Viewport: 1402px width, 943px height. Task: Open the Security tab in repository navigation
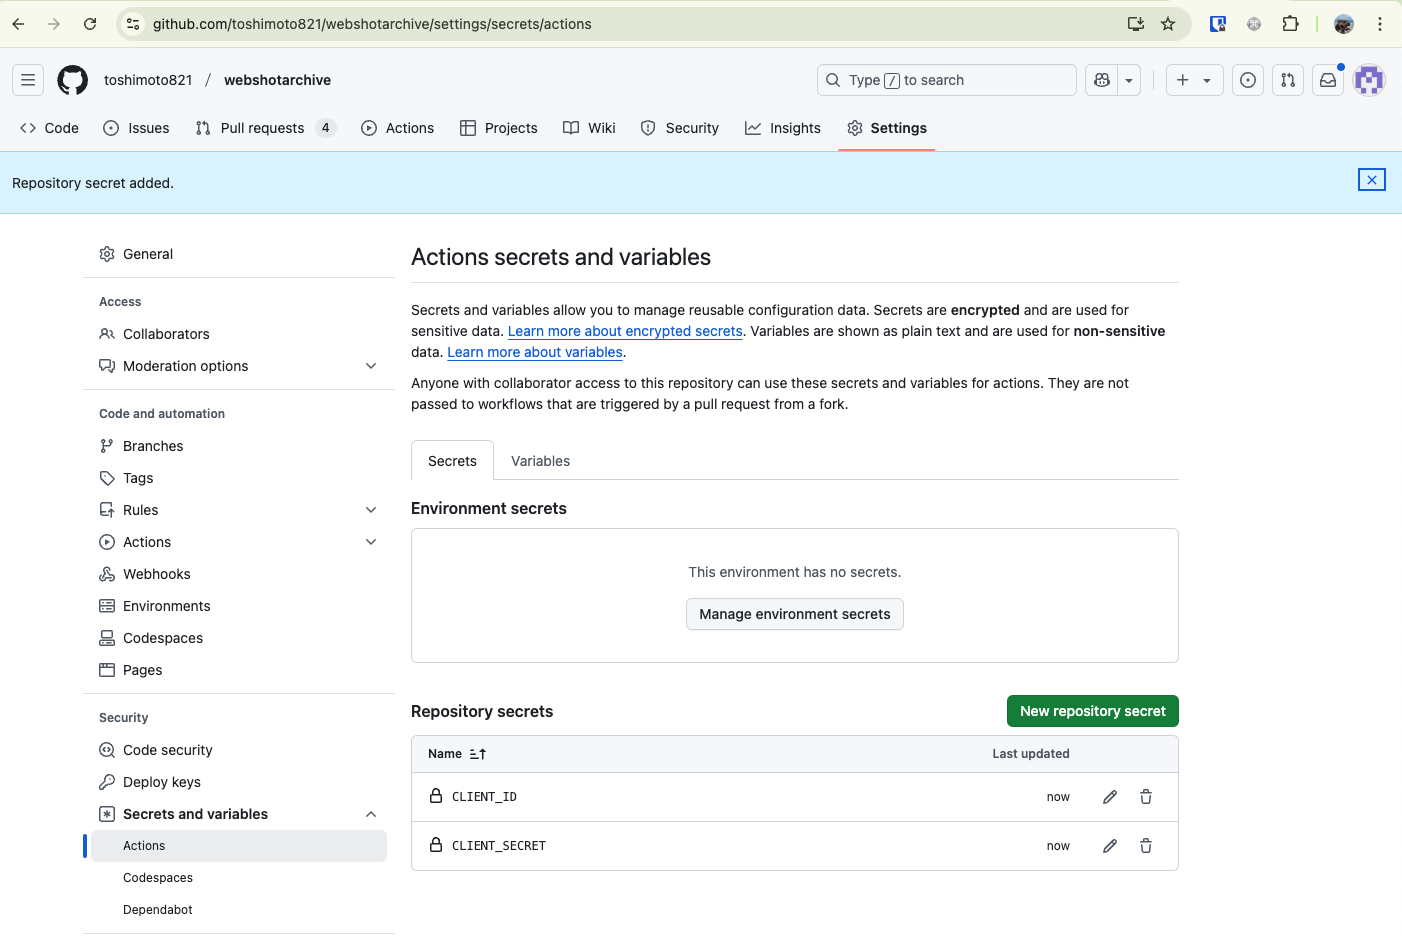[x=680, y=127]
